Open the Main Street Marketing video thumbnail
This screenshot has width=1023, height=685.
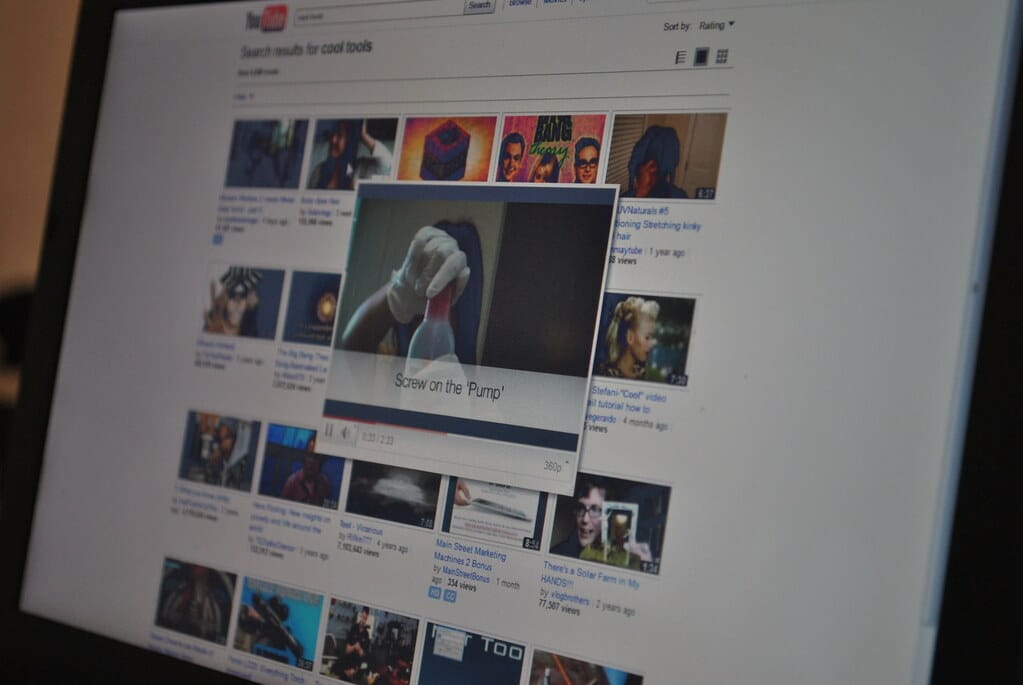[x=494, y=513]
